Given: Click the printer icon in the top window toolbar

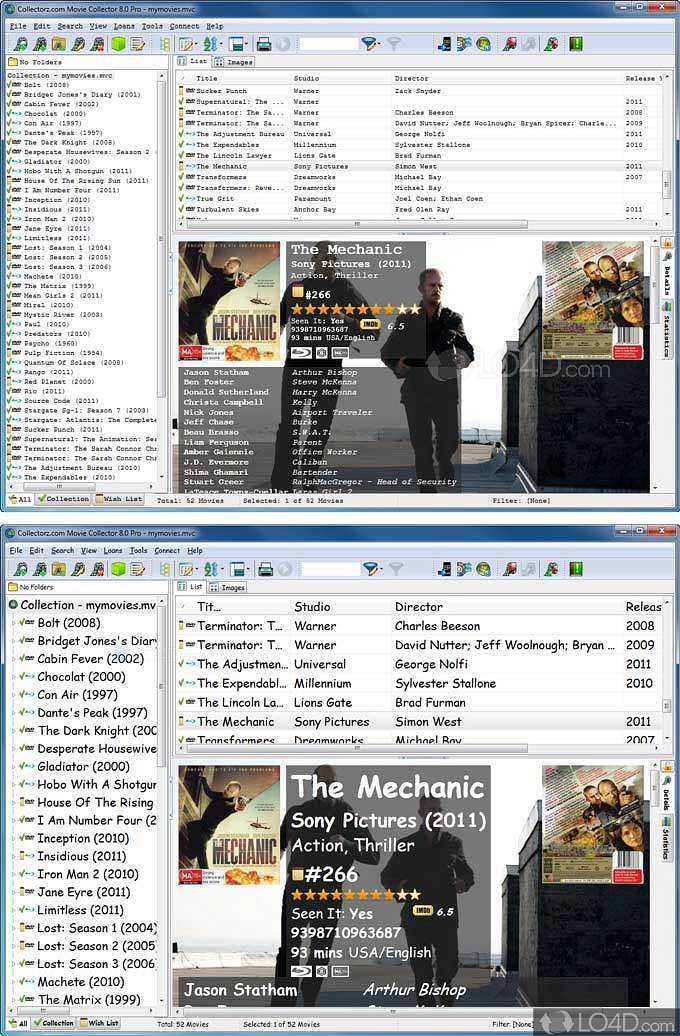Looking at the screenshot, I should coord(264,44).
